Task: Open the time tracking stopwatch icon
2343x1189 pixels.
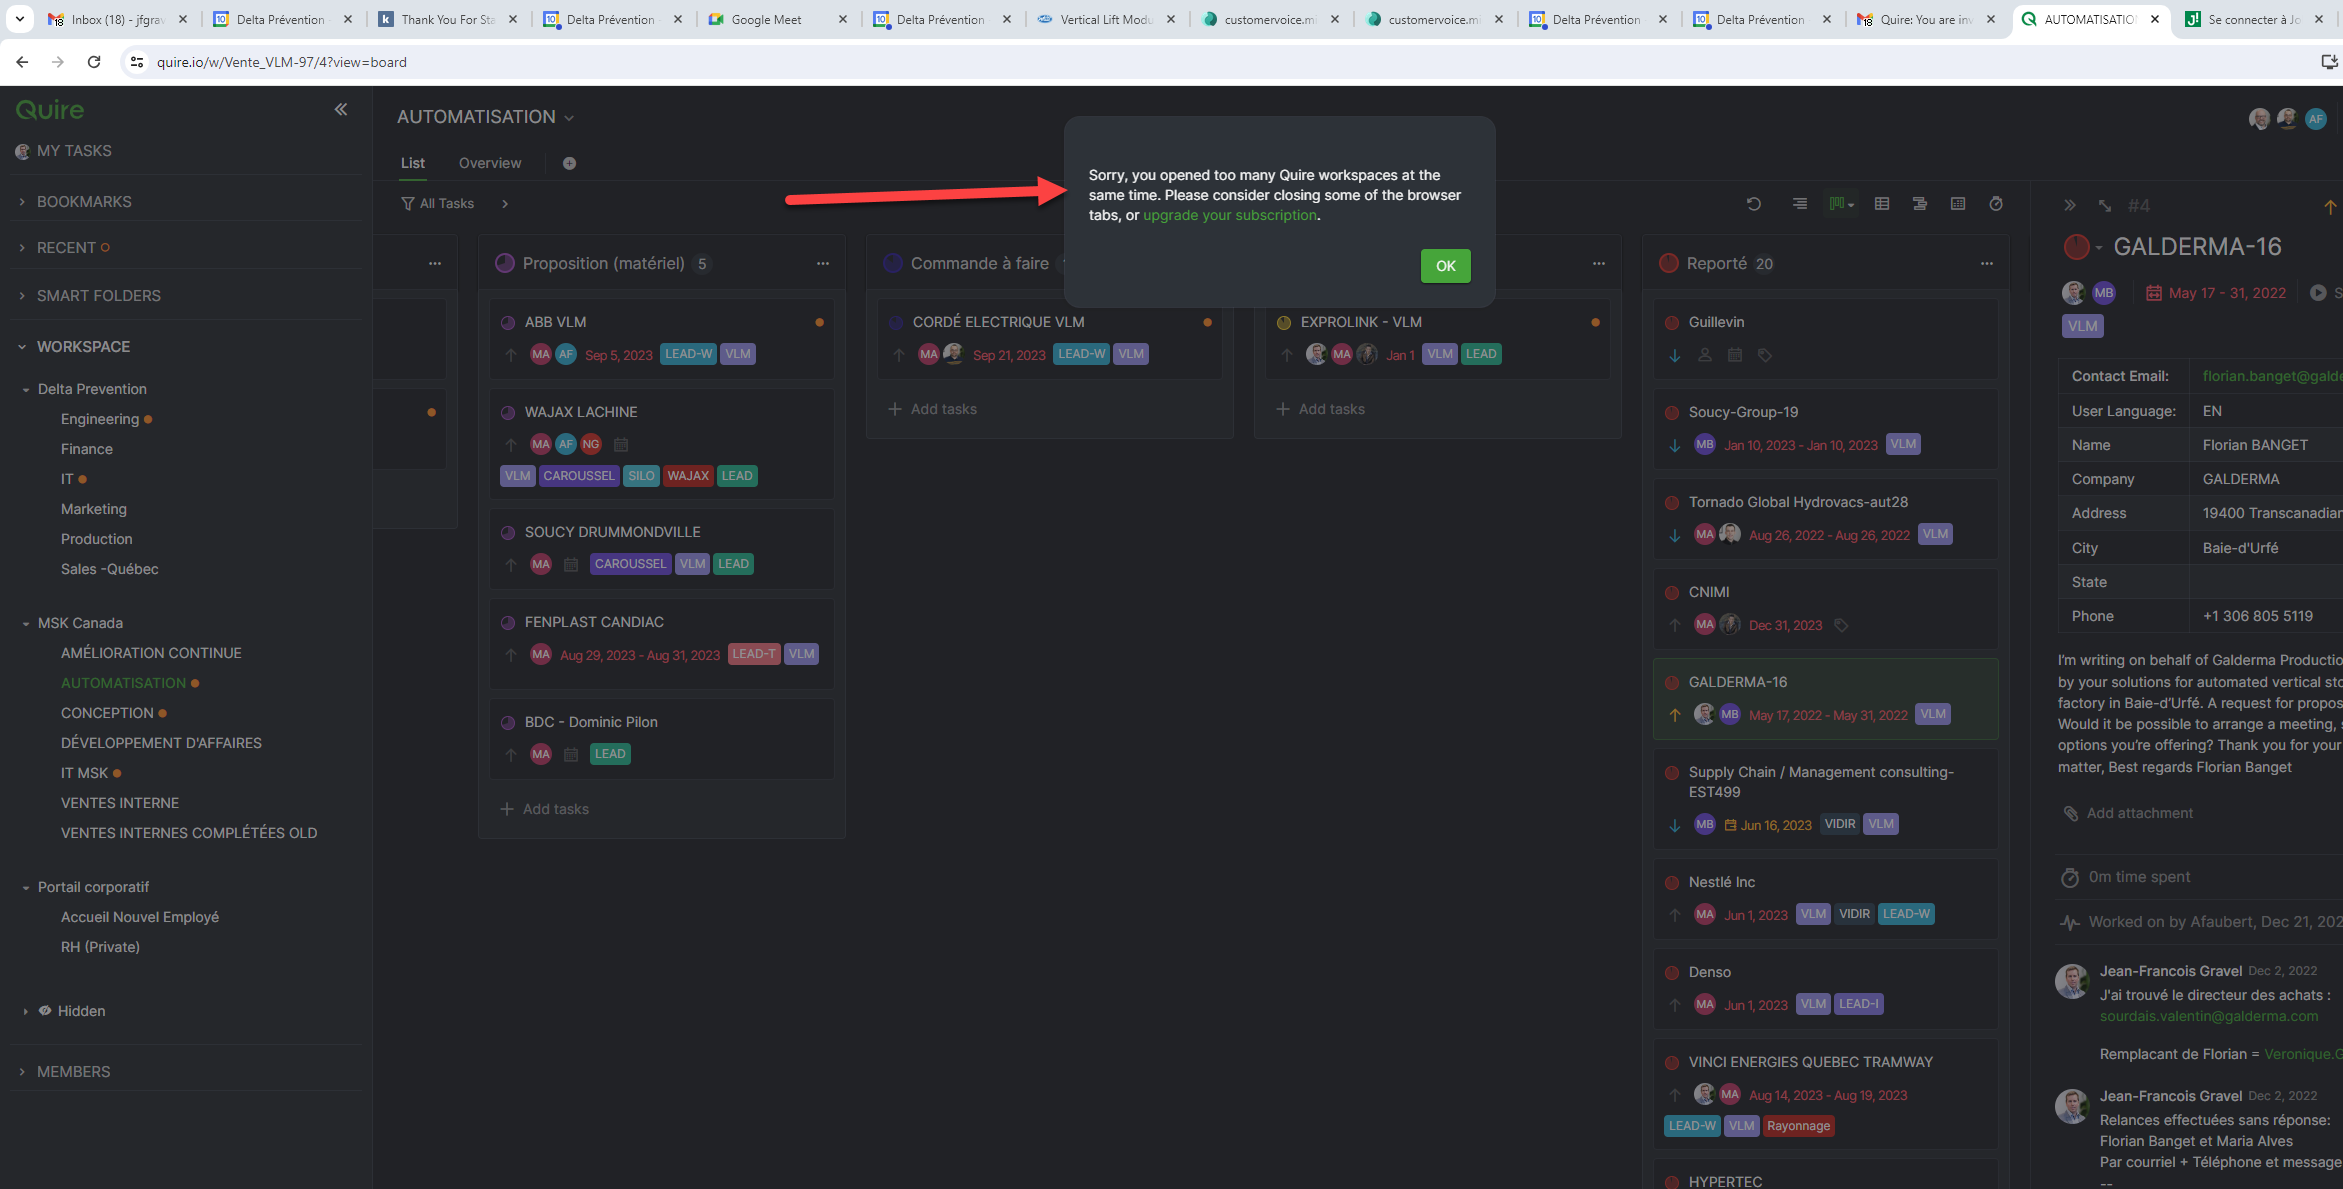Action: [x=1996, y=204]
